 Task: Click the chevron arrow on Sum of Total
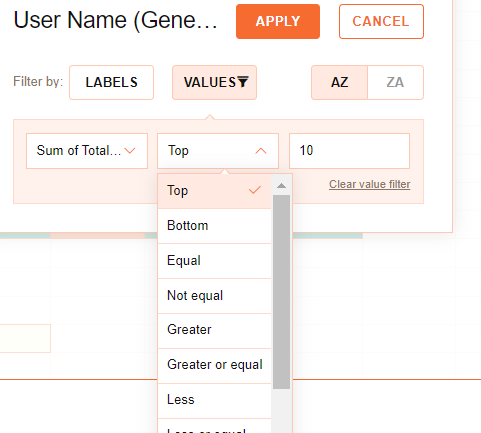[x=130, y=151]
